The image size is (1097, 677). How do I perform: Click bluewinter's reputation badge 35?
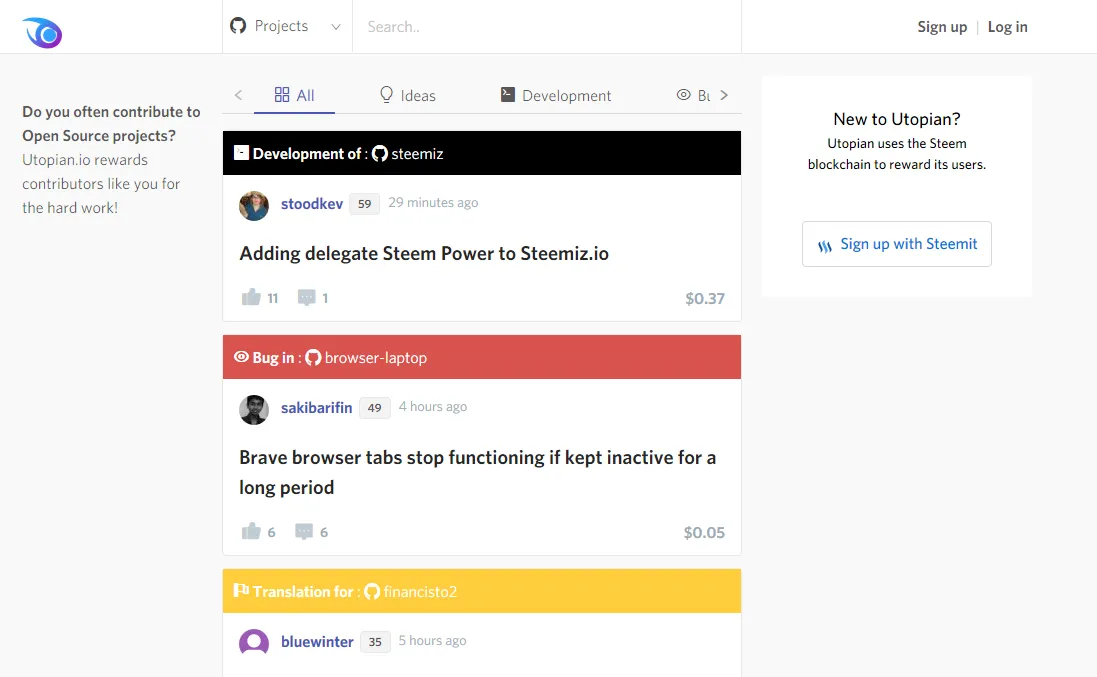click(375, 642)
